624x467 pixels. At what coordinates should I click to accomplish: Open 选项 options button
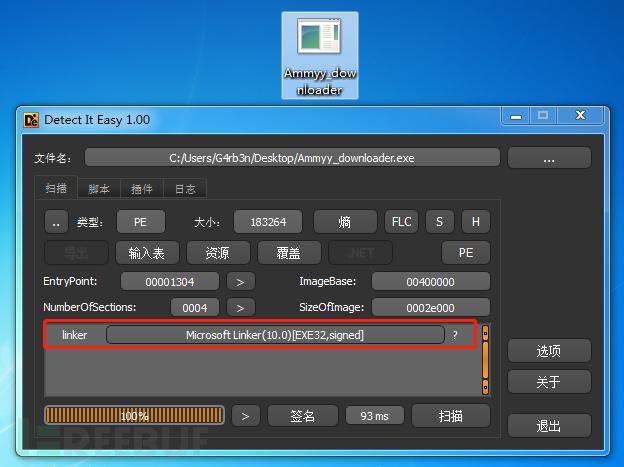click(x=549, y=351)
